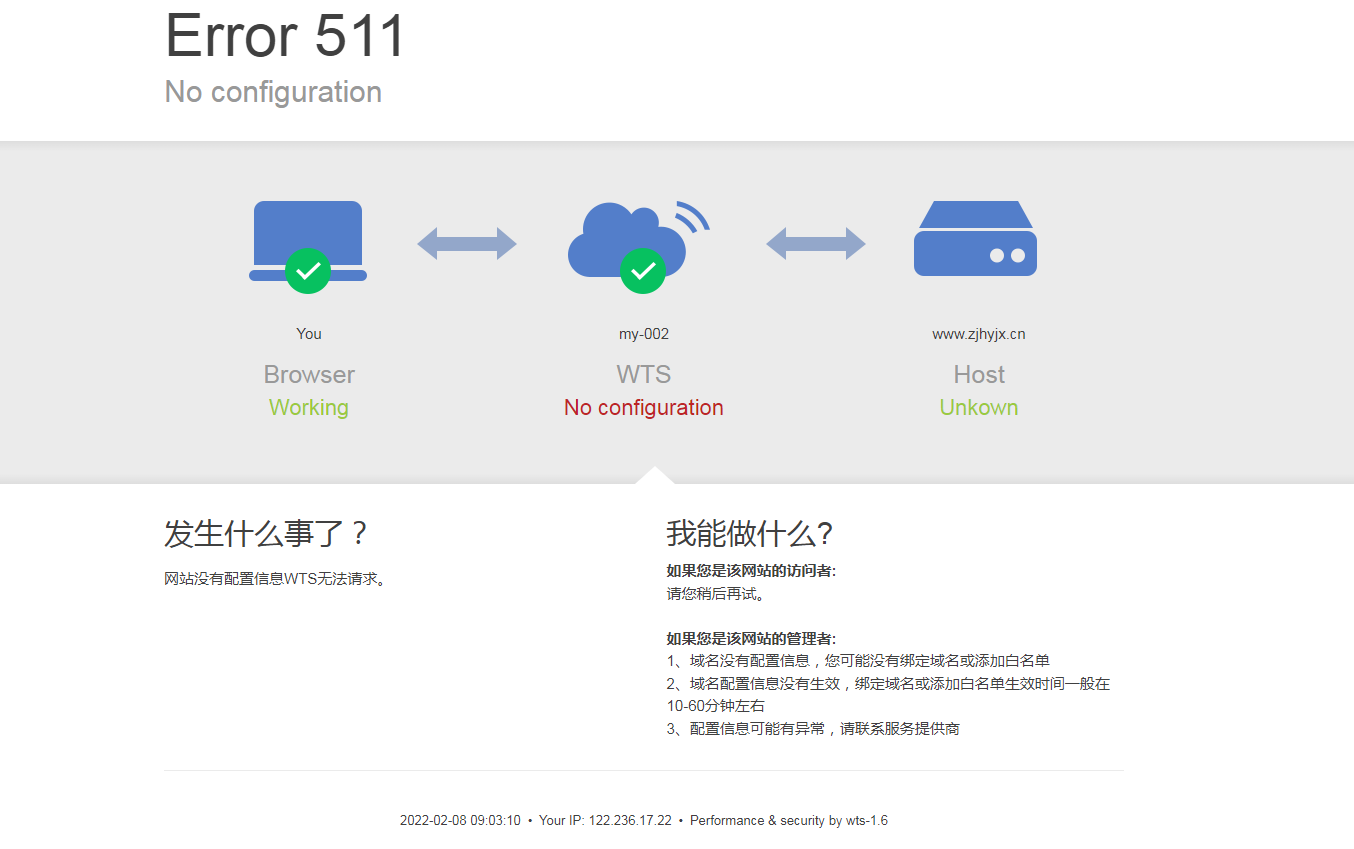Click the Error 511 heading
The height and width of the screenshot is (849, 1354).
point(285,37)
